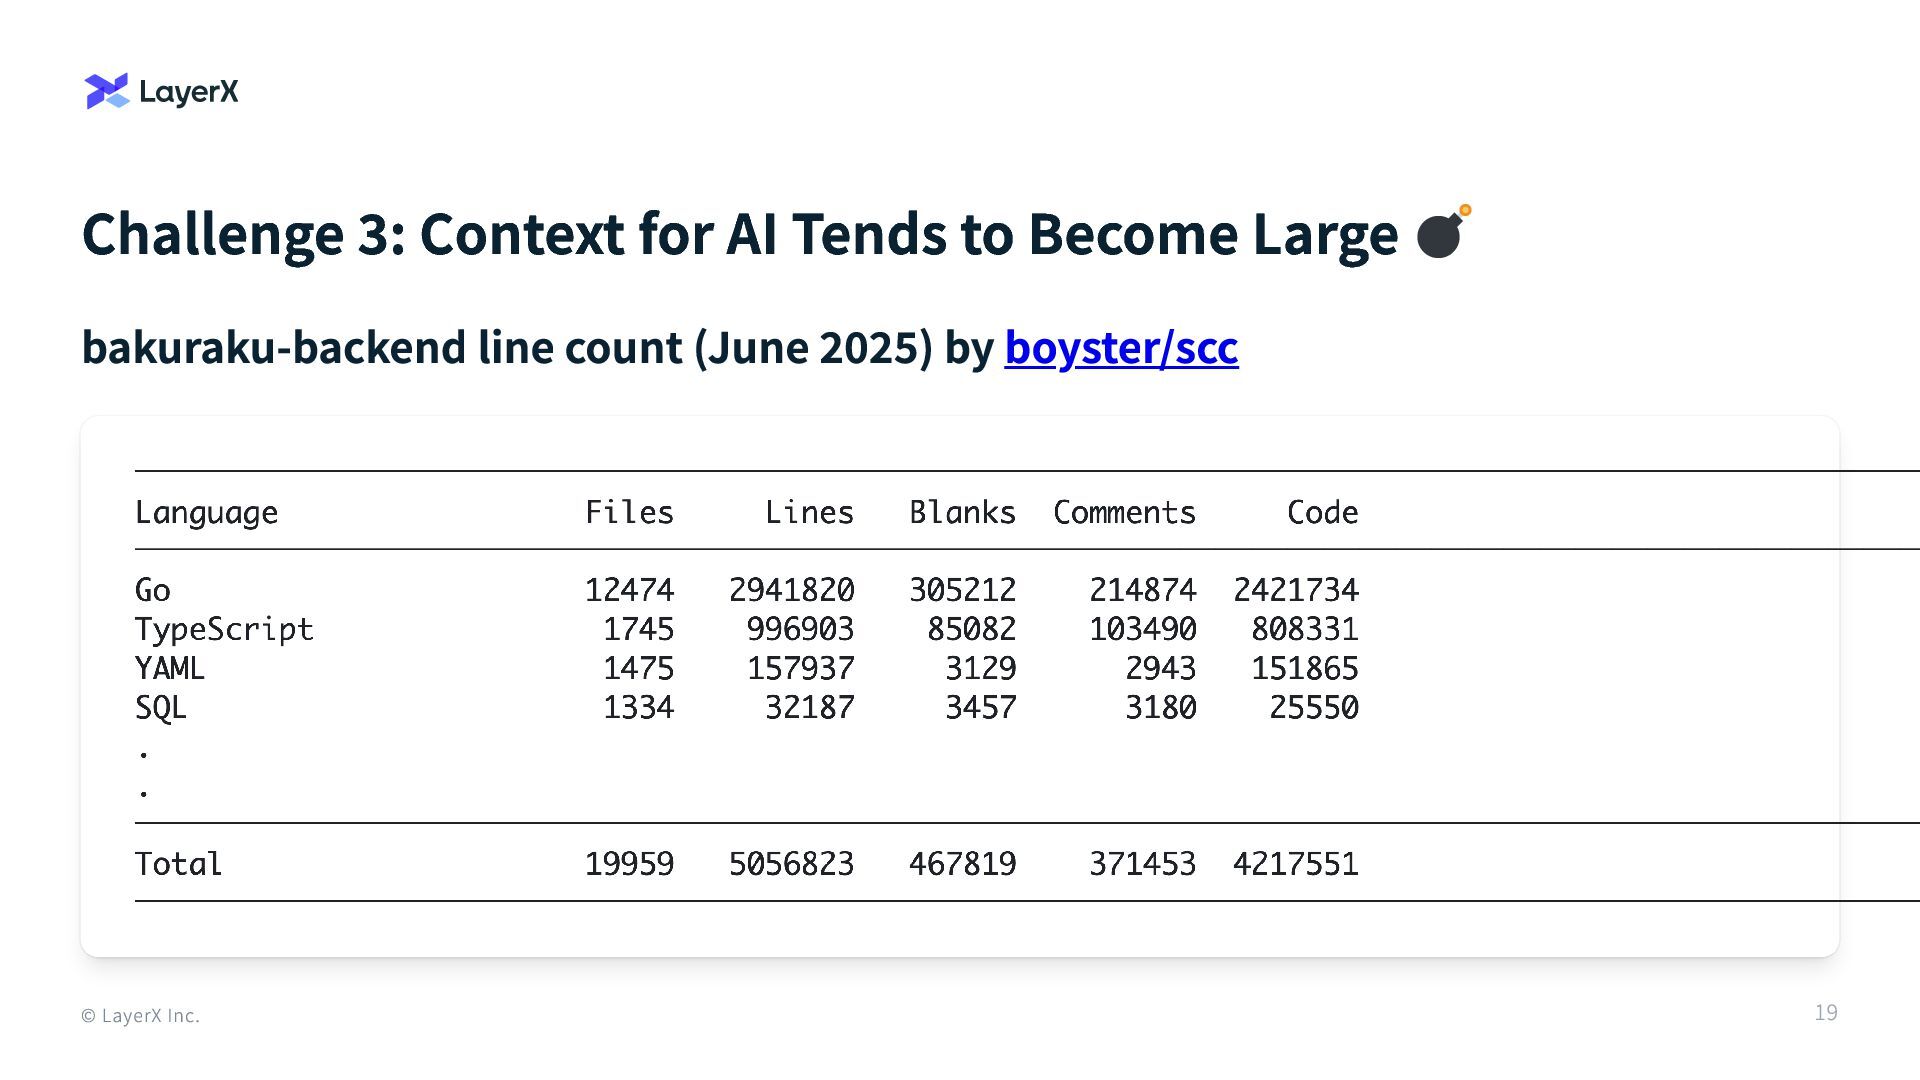Click the Challenge 3 slide title
This screenshot has height=1080, width=1920.
pos(739,234)
